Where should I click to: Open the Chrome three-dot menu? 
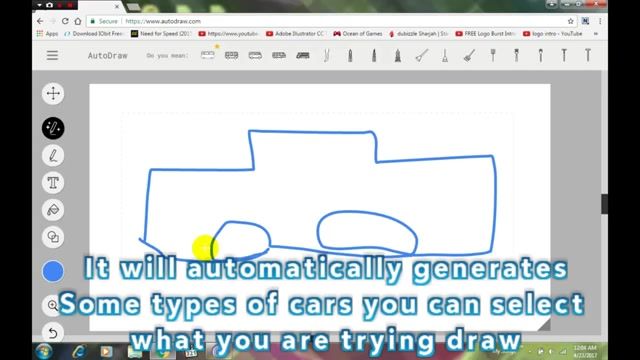point(600,21)
